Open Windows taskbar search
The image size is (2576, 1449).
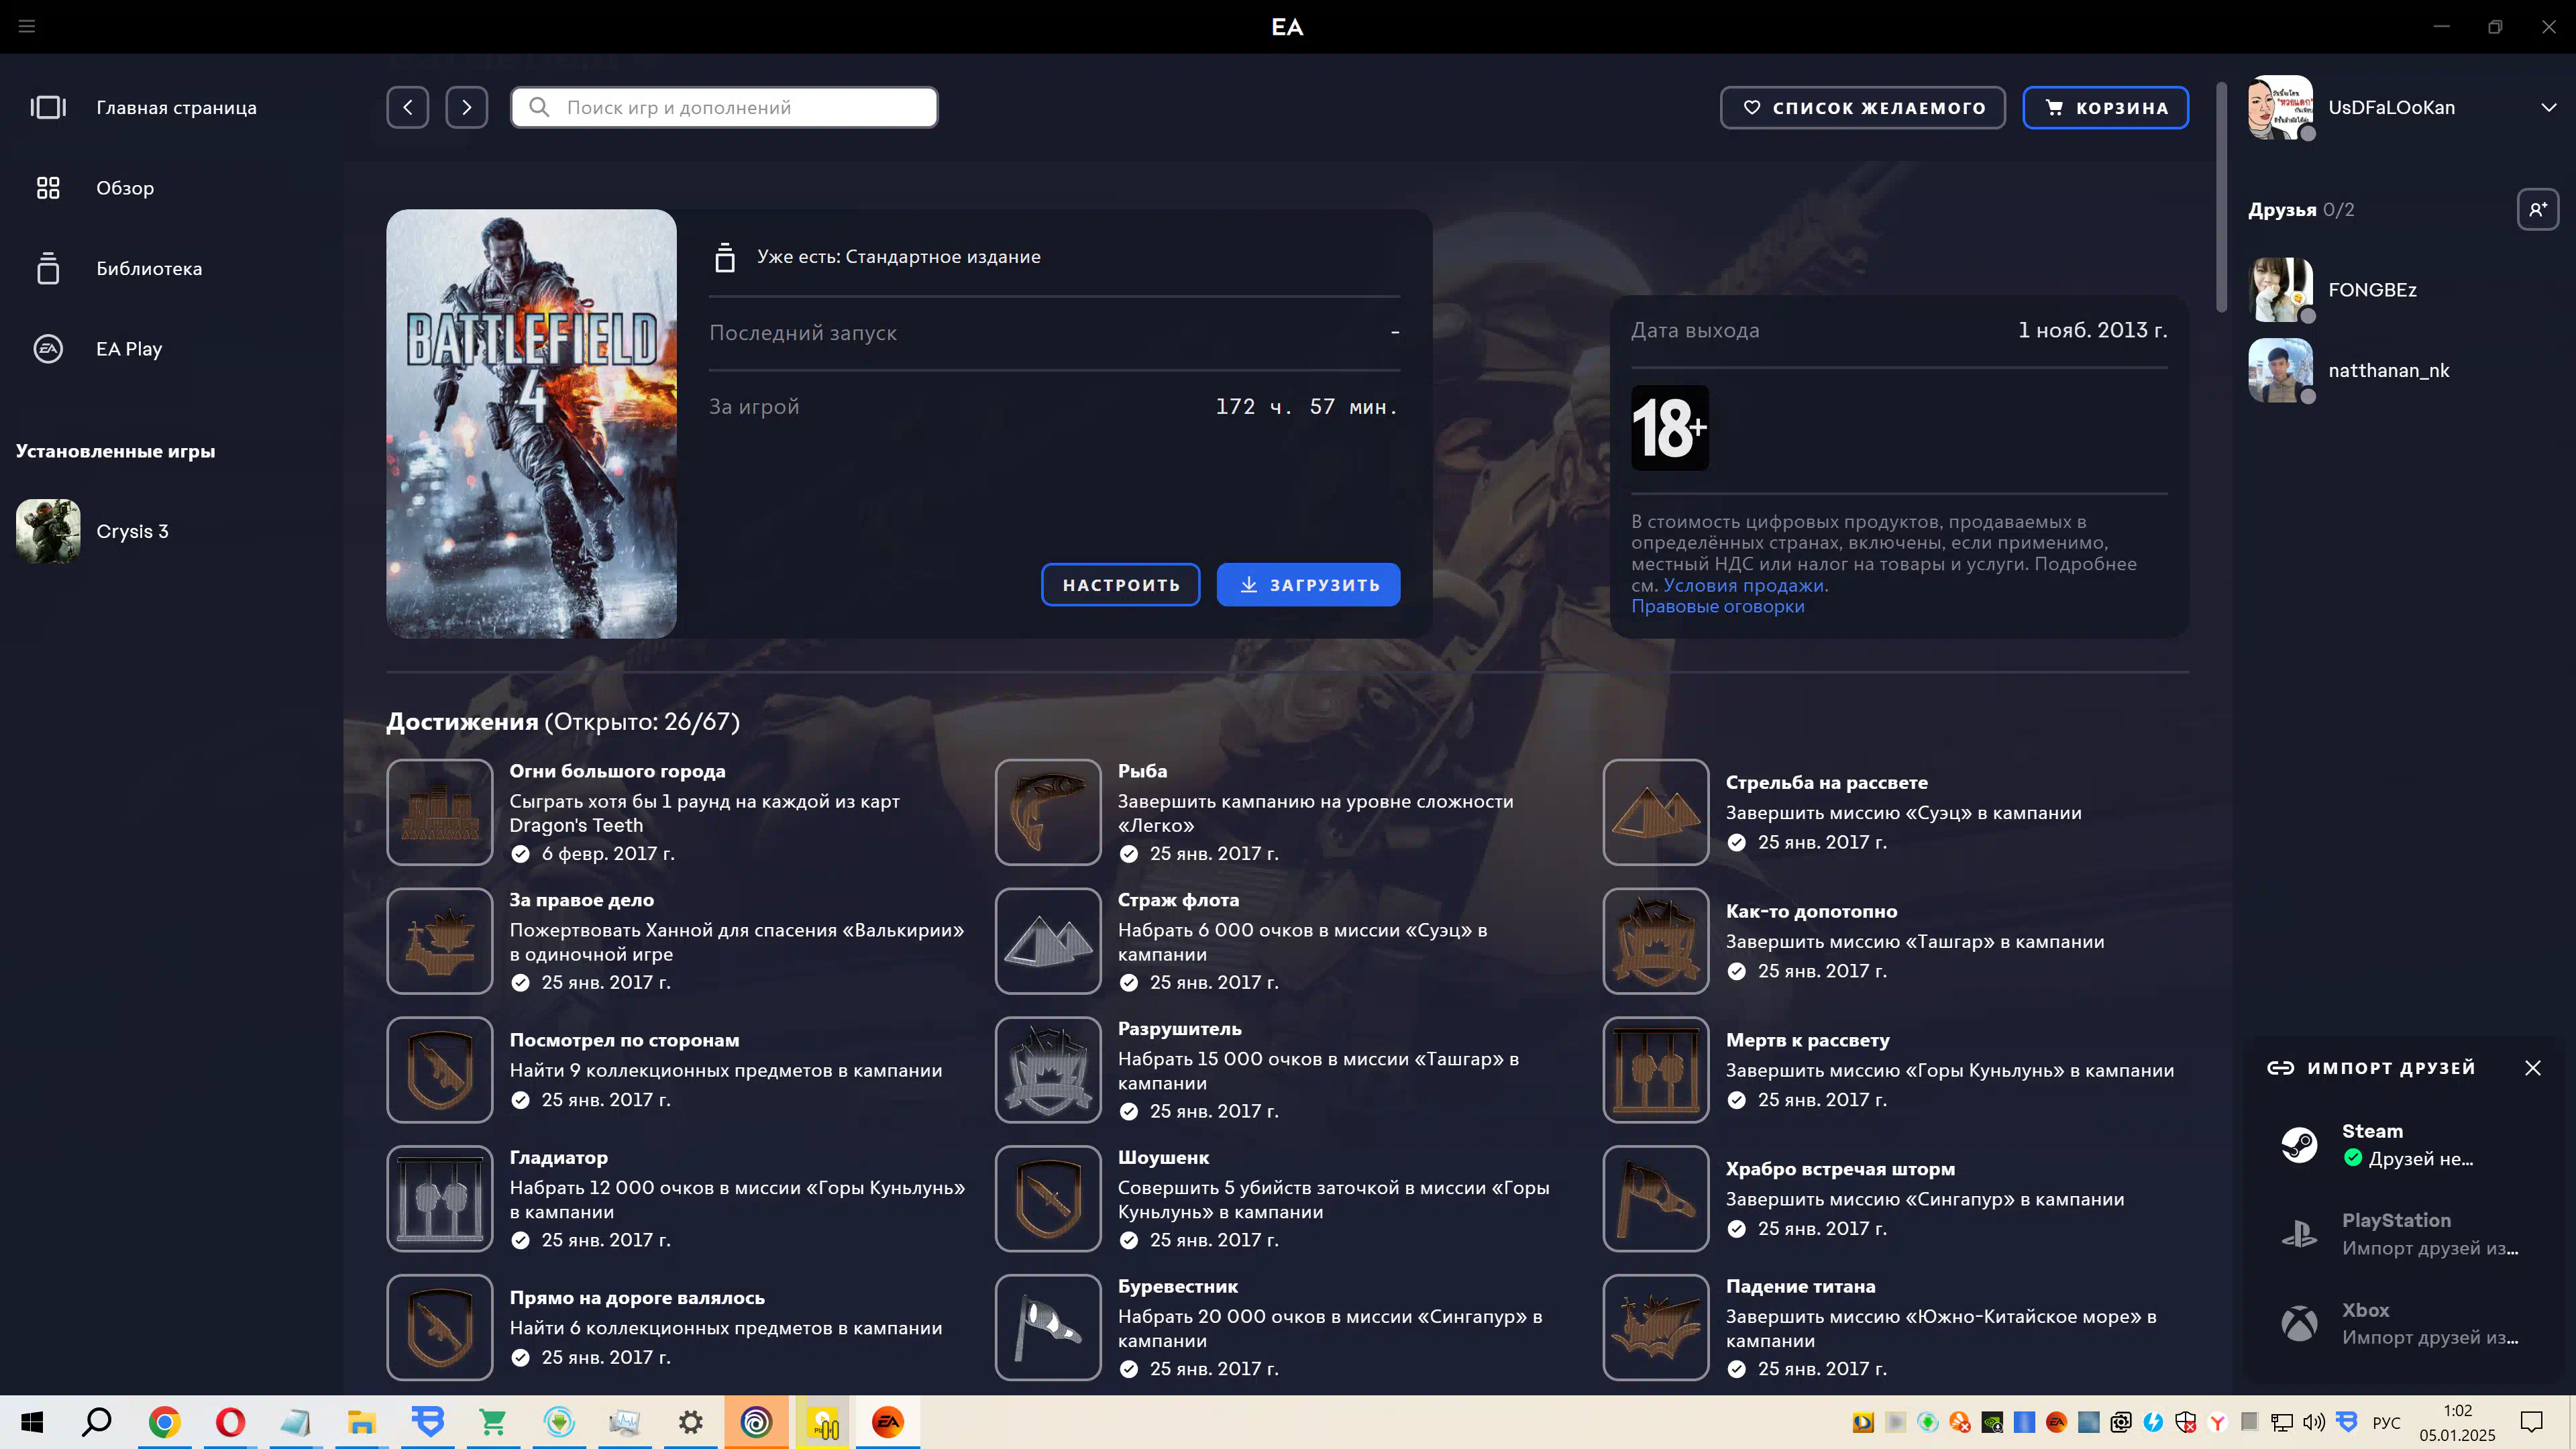97,1422
